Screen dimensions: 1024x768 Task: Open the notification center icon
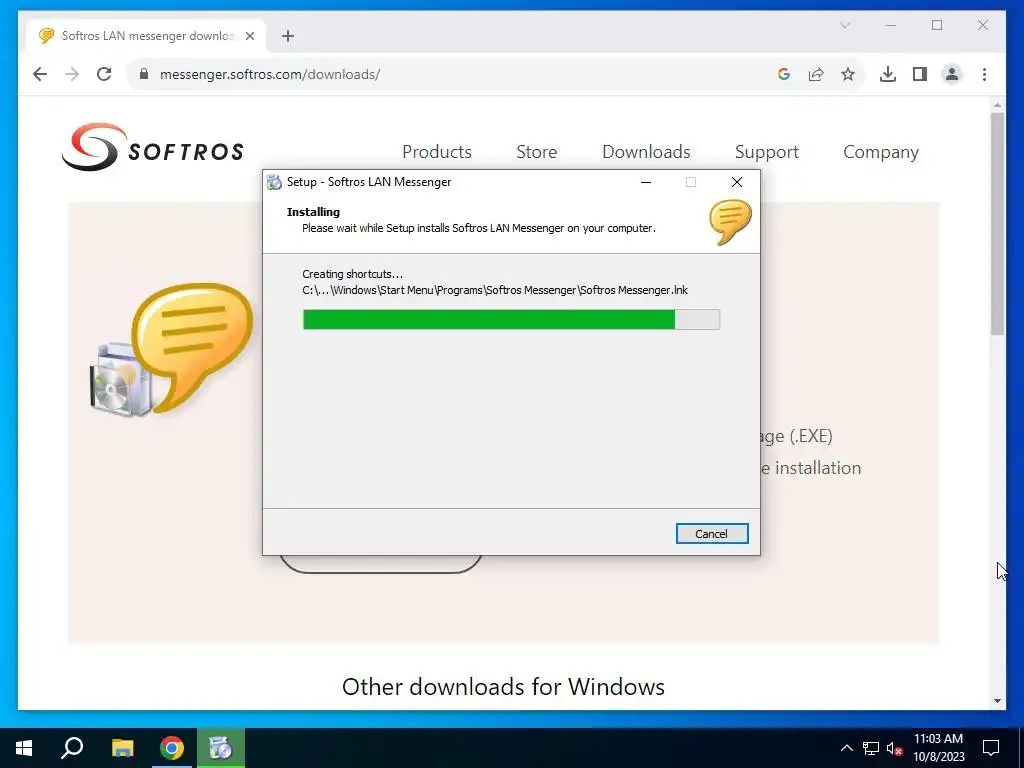click(991, 748)
